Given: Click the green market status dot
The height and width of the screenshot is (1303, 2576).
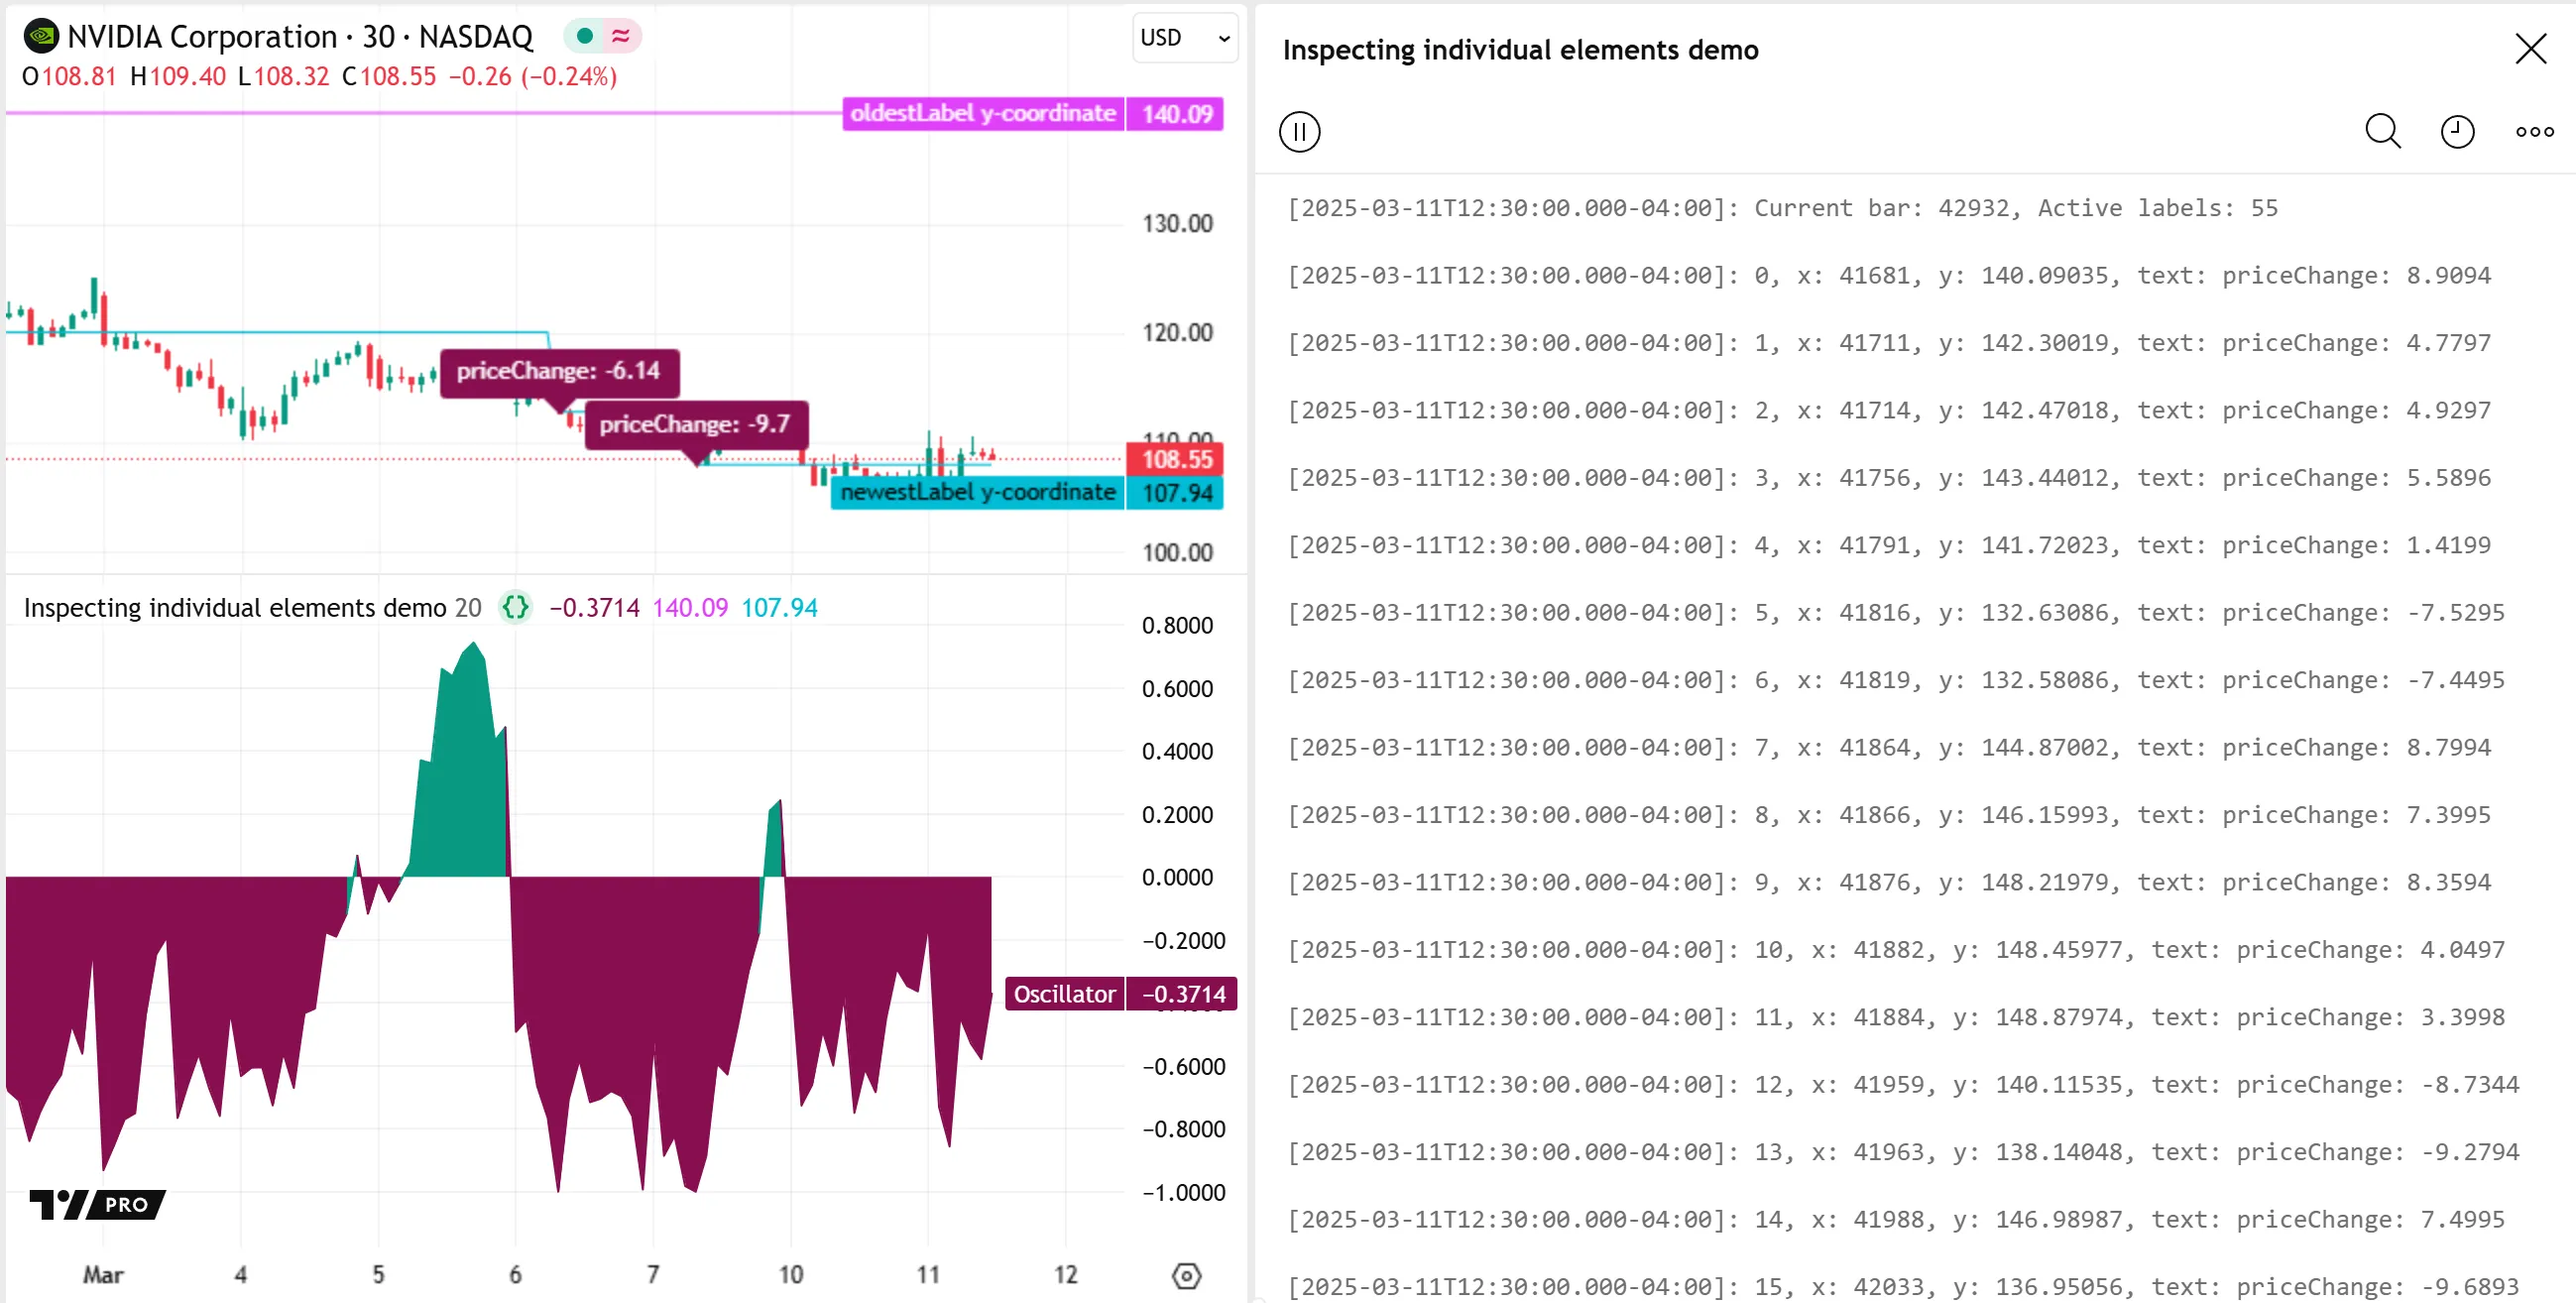Looking at the screenshot, I should 585,37.
